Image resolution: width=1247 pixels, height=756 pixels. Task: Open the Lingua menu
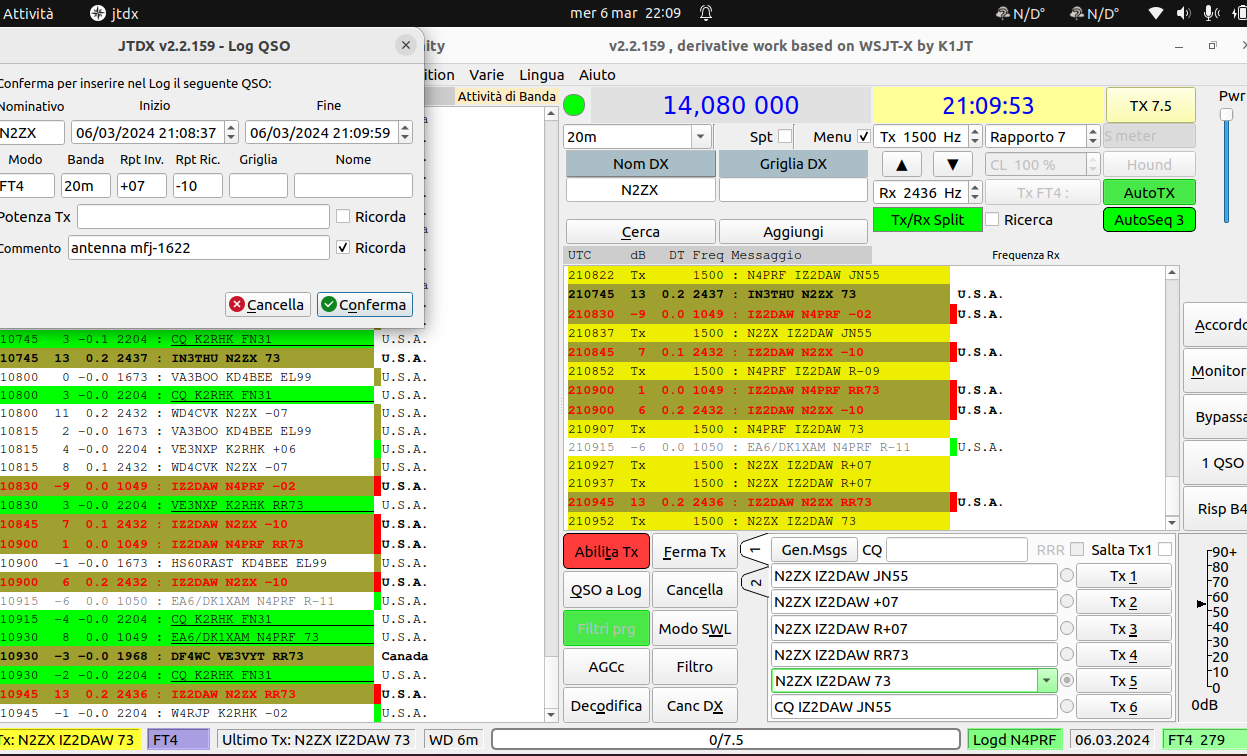[x=542, y=75]
